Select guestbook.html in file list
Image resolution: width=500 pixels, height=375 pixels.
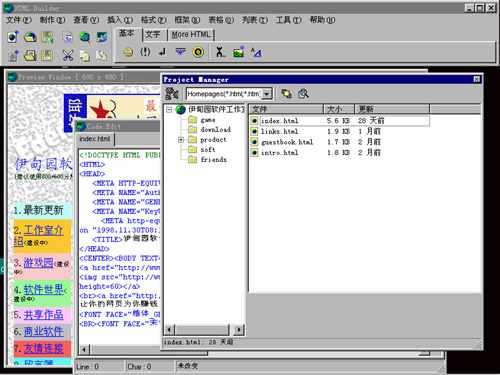287,142
